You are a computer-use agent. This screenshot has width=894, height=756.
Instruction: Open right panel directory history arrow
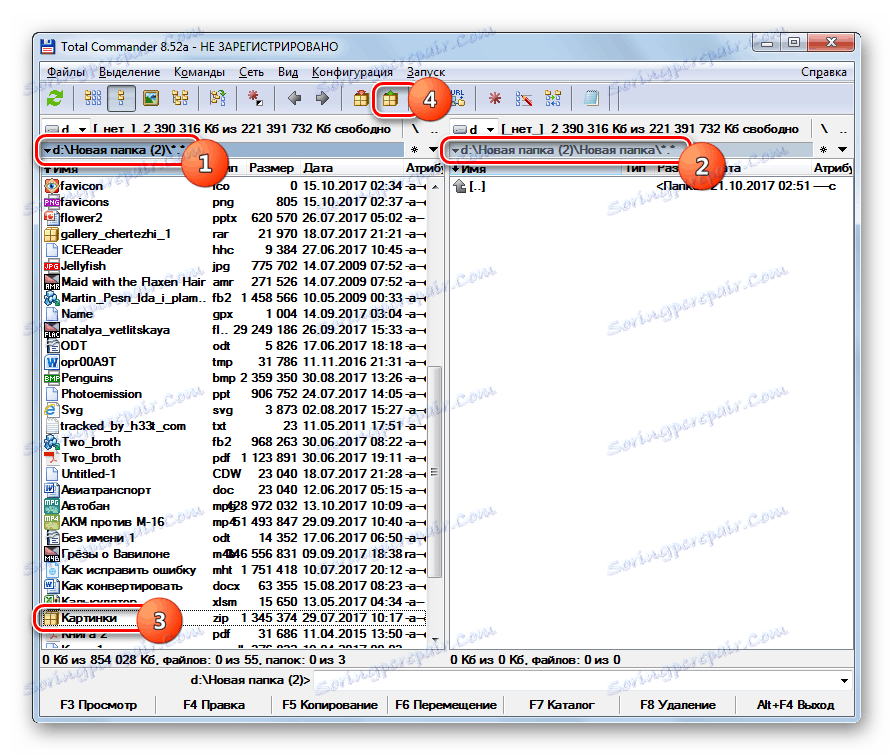(x=842, y=150)
